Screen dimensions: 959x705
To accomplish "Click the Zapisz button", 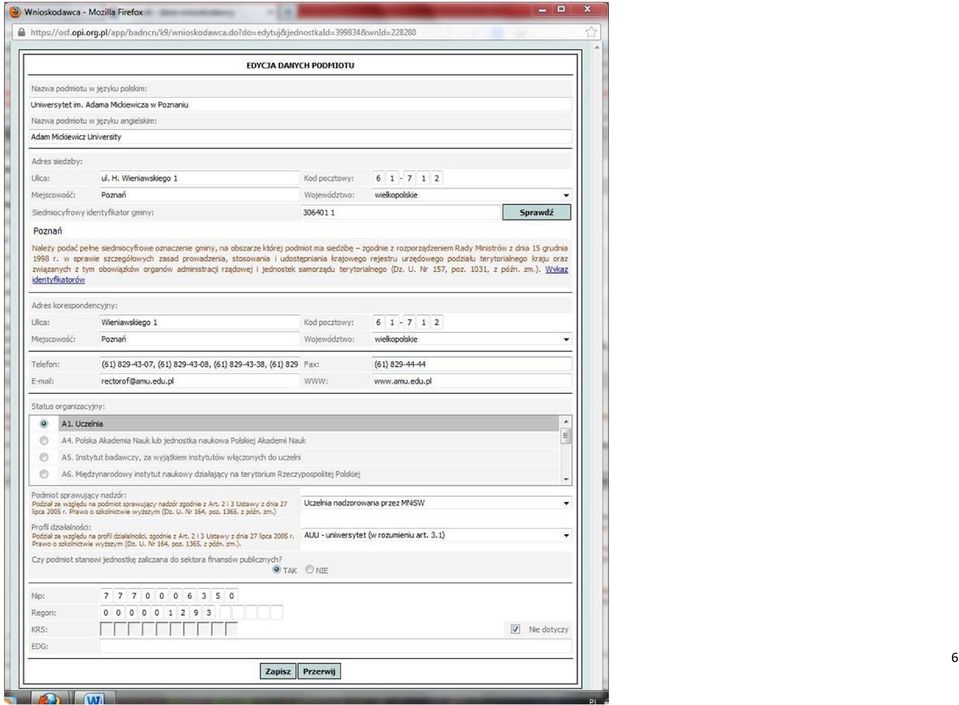I will [278, 671].
